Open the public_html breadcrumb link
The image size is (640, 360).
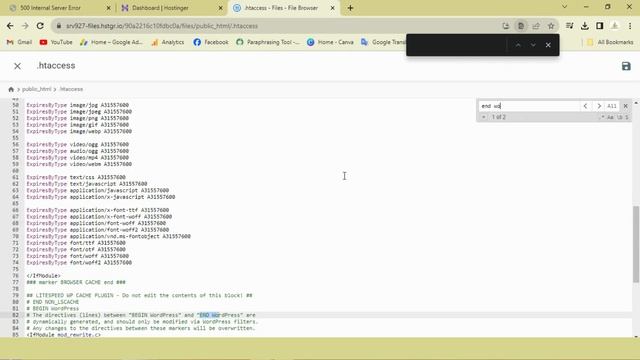point(37,89)
